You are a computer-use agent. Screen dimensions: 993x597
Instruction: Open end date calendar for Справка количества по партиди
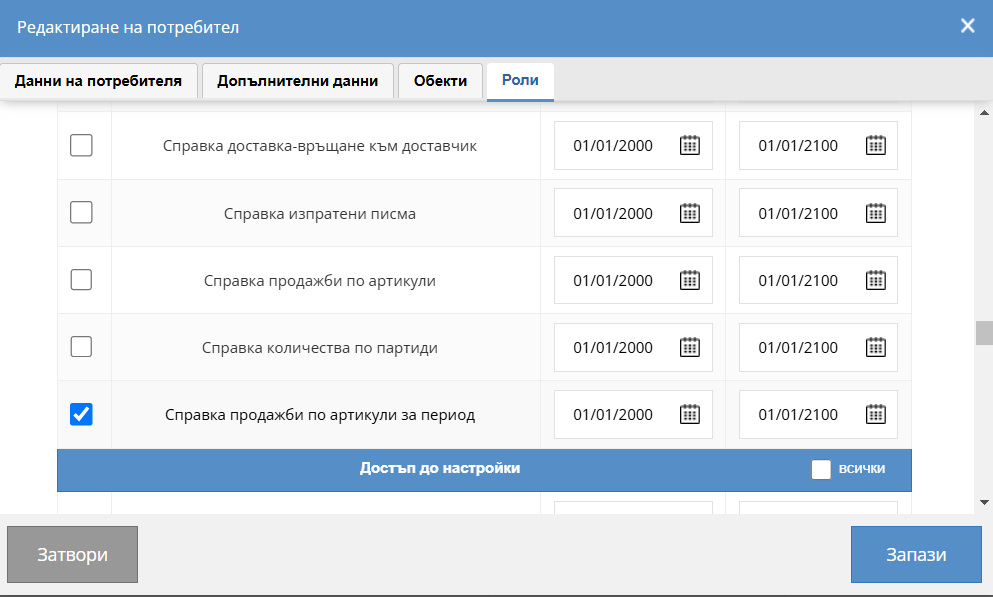click(875, 348)
